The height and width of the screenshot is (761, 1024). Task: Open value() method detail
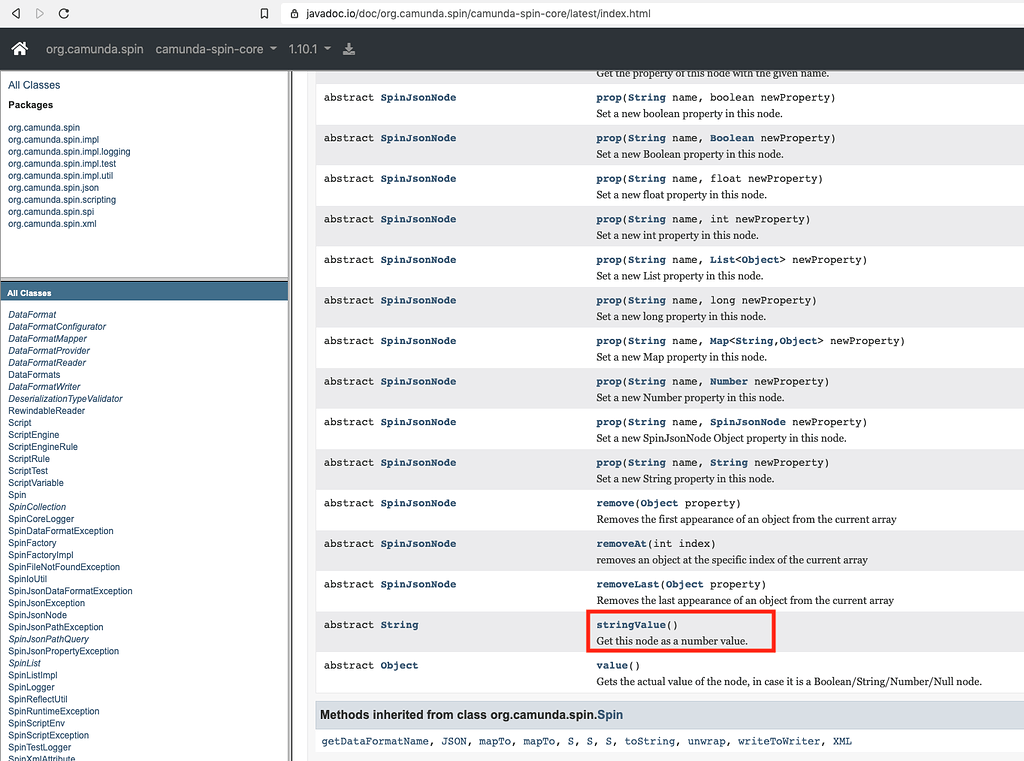point(612,665)
